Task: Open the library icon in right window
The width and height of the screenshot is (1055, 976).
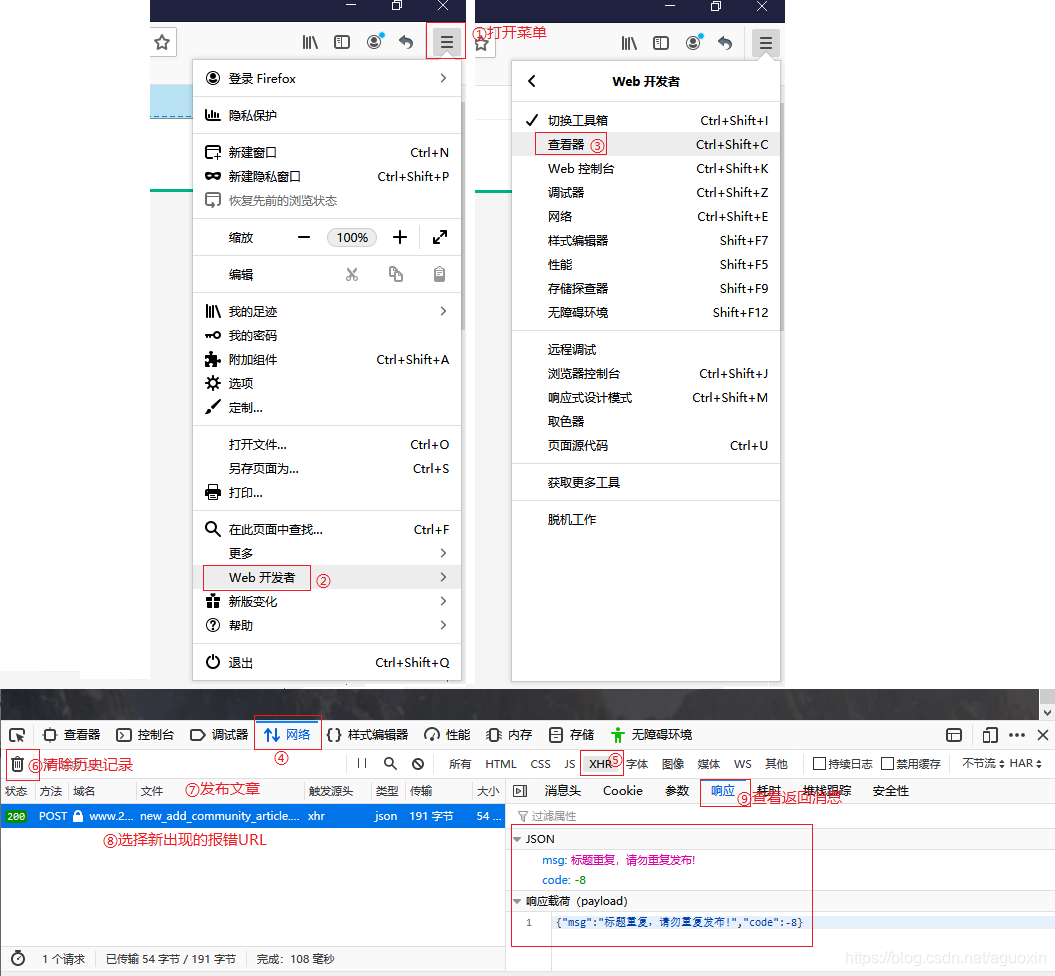Action: 628,43
